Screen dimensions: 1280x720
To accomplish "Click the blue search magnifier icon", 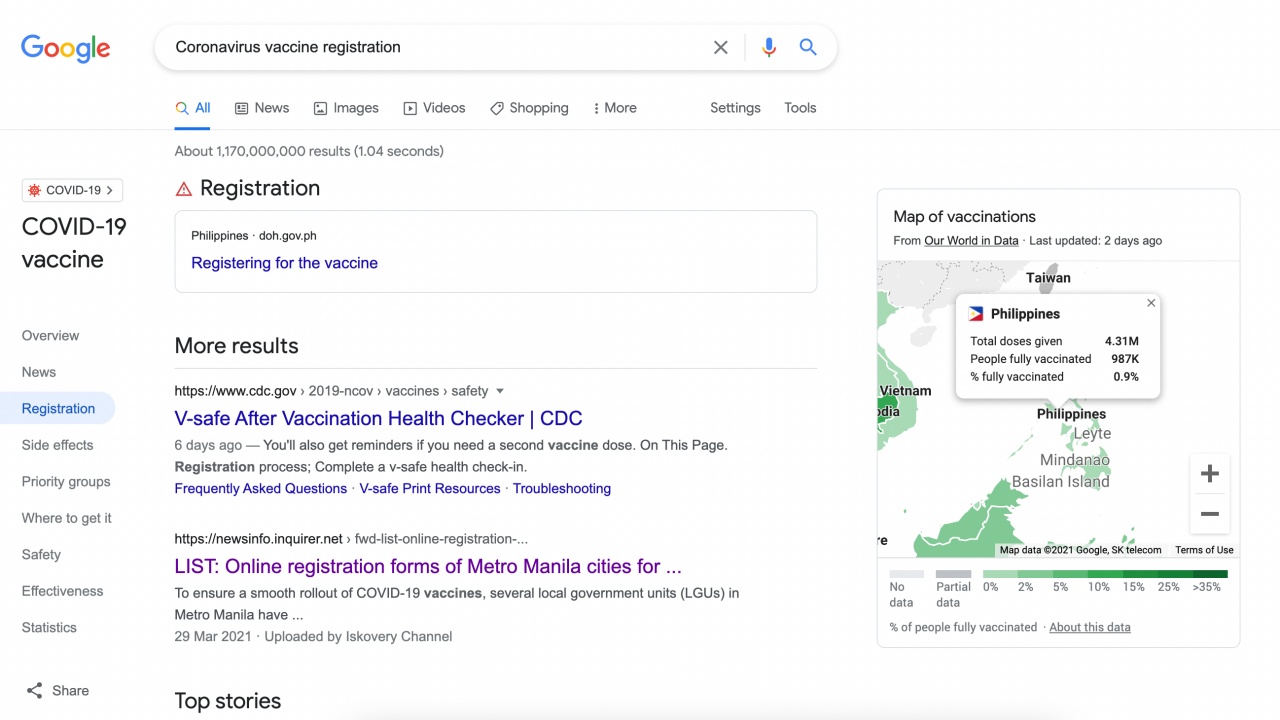I will [808, 47].
